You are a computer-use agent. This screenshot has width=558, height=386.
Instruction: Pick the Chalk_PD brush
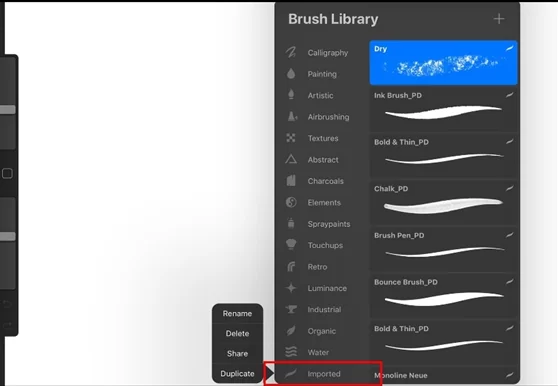[443, 202]
